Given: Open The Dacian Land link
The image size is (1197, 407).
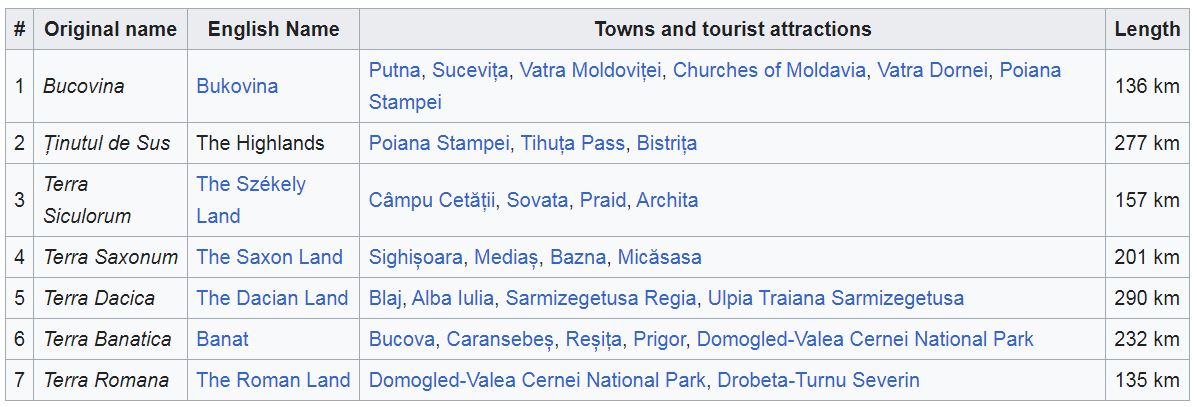Looking at the screenshot, I should [272, 299].
